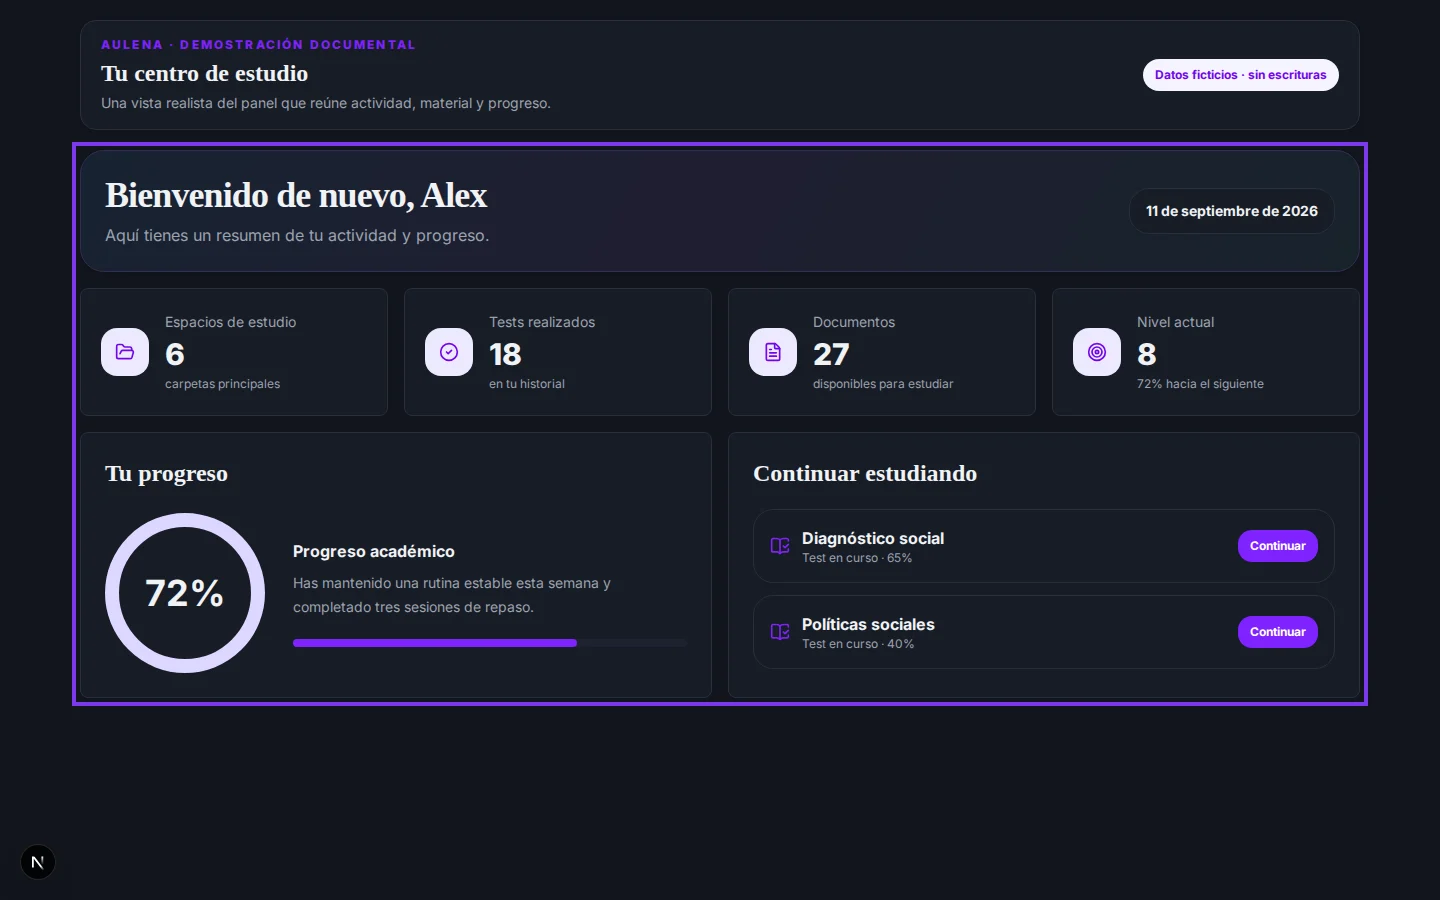Click the "Nivel actual" label
This screenshot has height=900, width=1440.
pyautogui.click(x=1175, y=322)
